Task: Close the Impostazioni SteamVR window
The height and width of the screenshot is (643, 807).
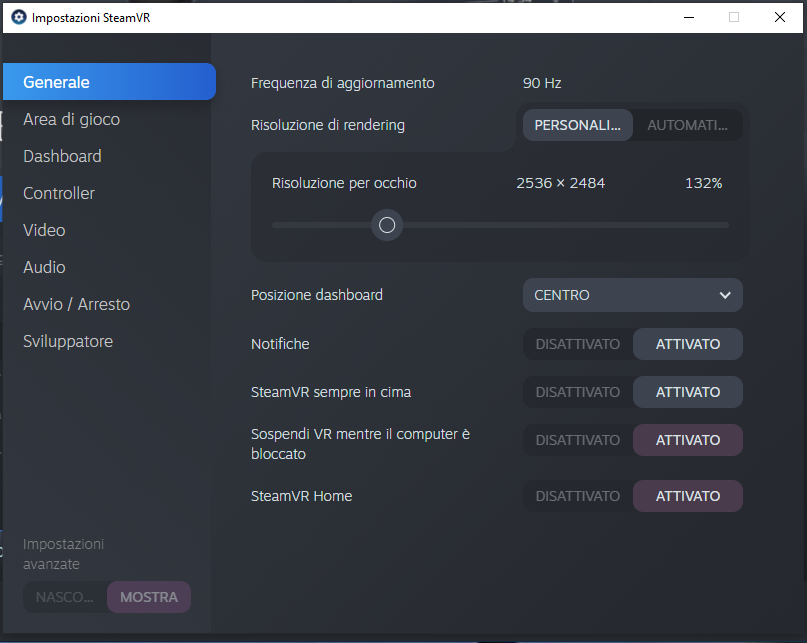Action: (780, 18)
